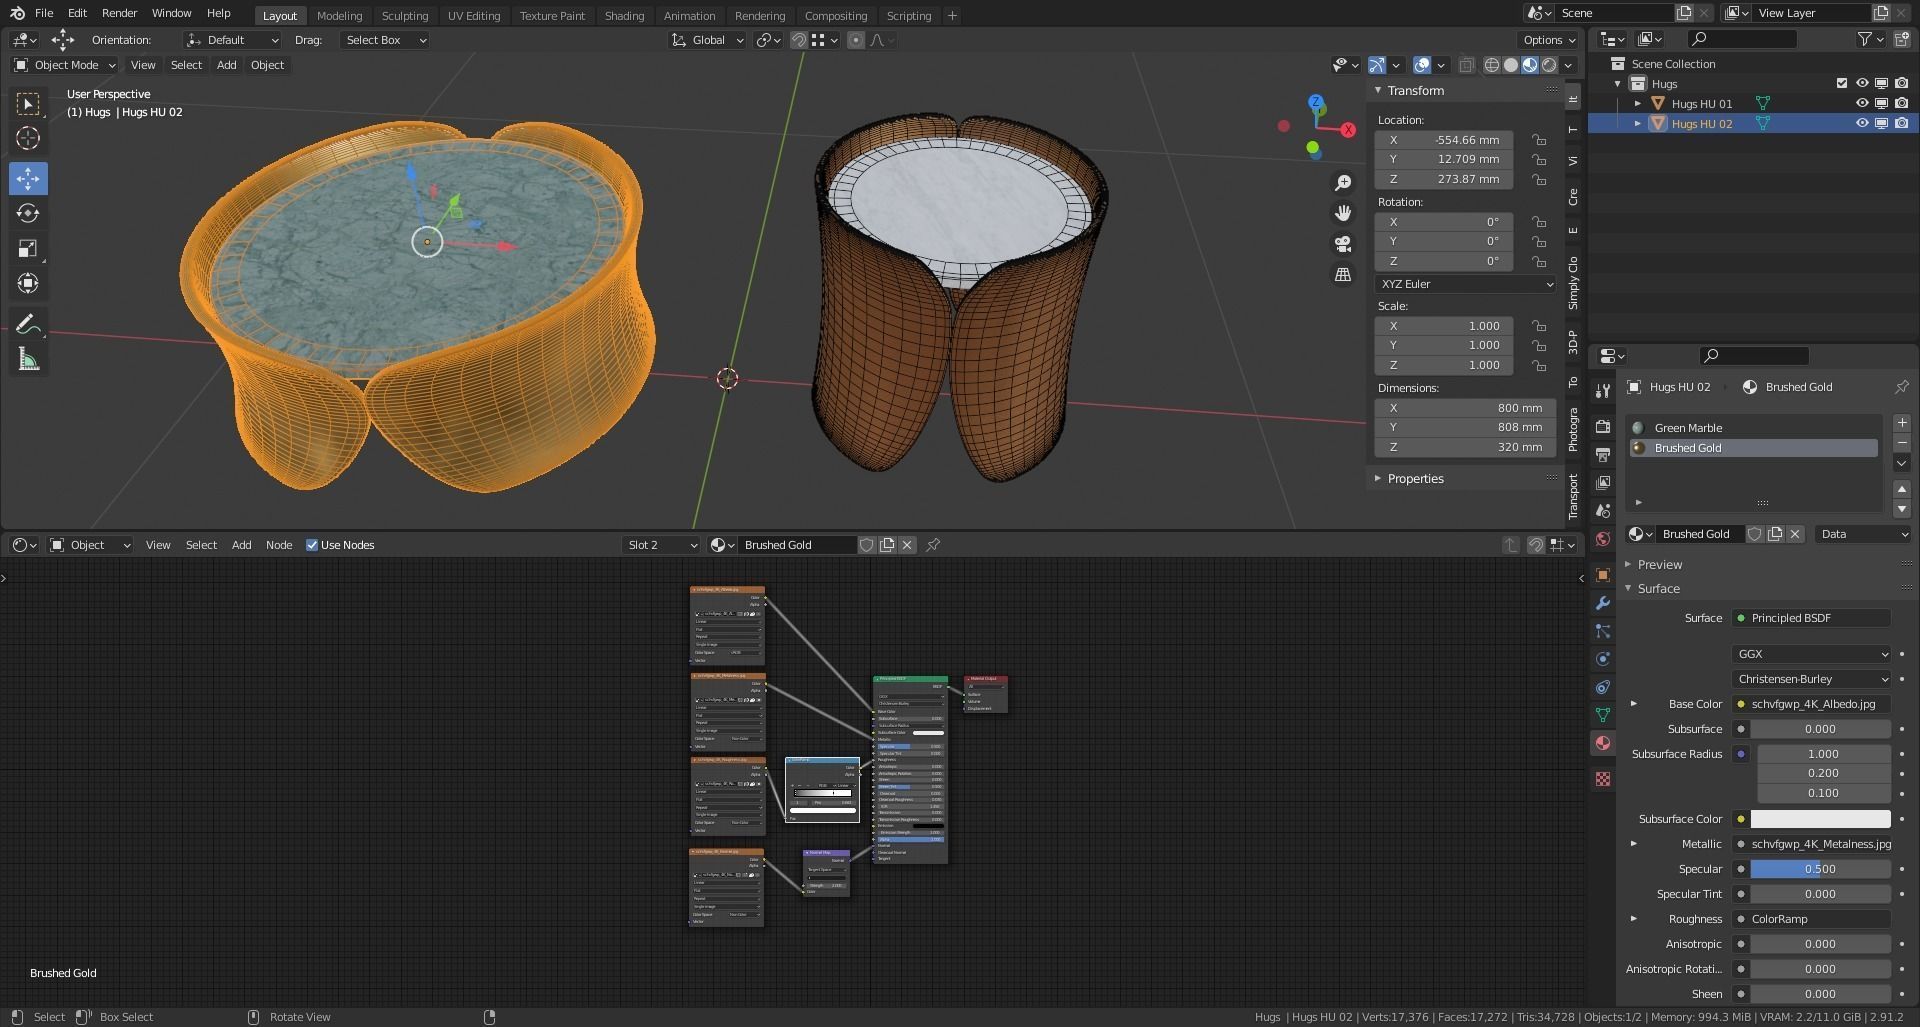This screenshot has width=1920, height=1027.
Task: Toggle Use Nodes checkbox
Action: pyautogui.click(x=312, y=545)
